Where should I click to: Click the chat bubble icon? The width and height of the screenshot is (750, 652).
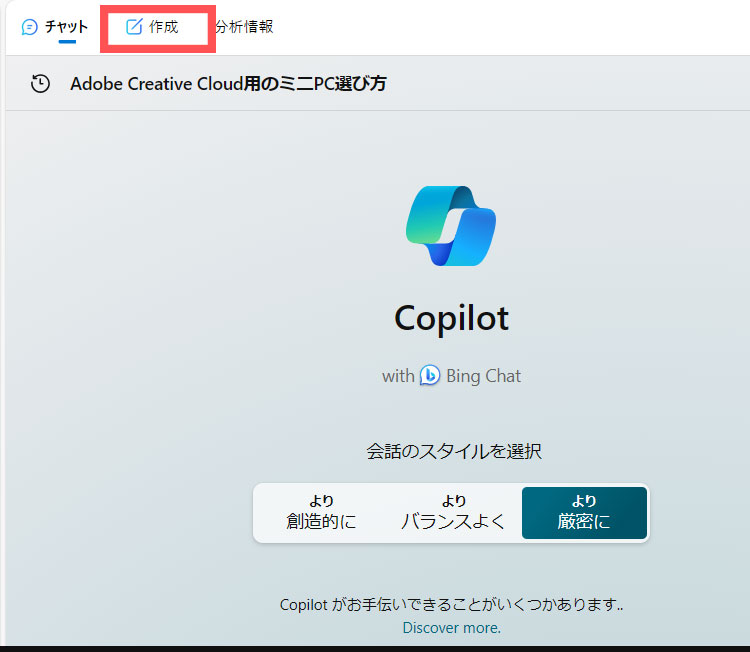[30, 27]
